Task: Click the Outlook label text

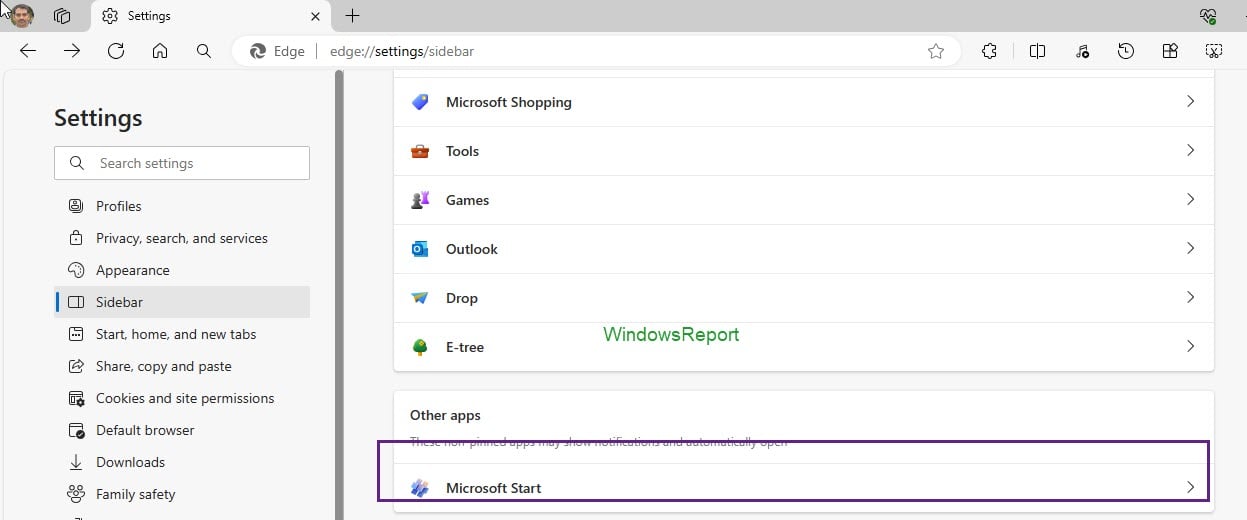Action: tap(472, 249)
